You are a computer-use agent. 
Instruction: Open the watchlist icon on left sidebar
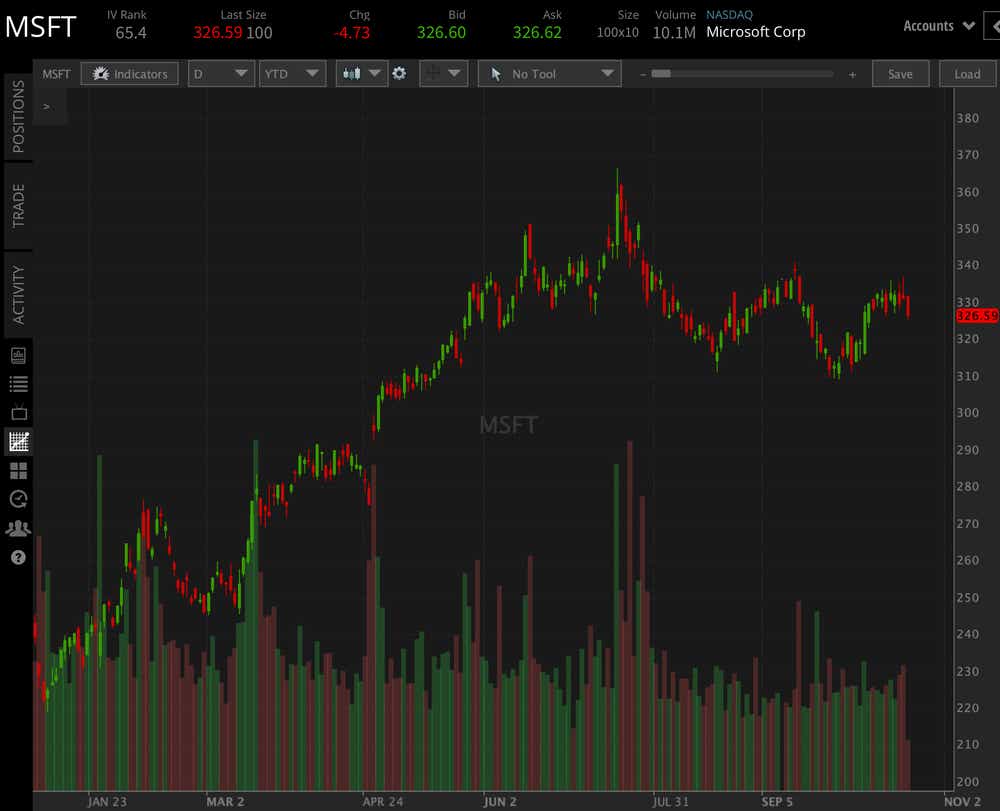pyautogui.click(x=16, y=382)
